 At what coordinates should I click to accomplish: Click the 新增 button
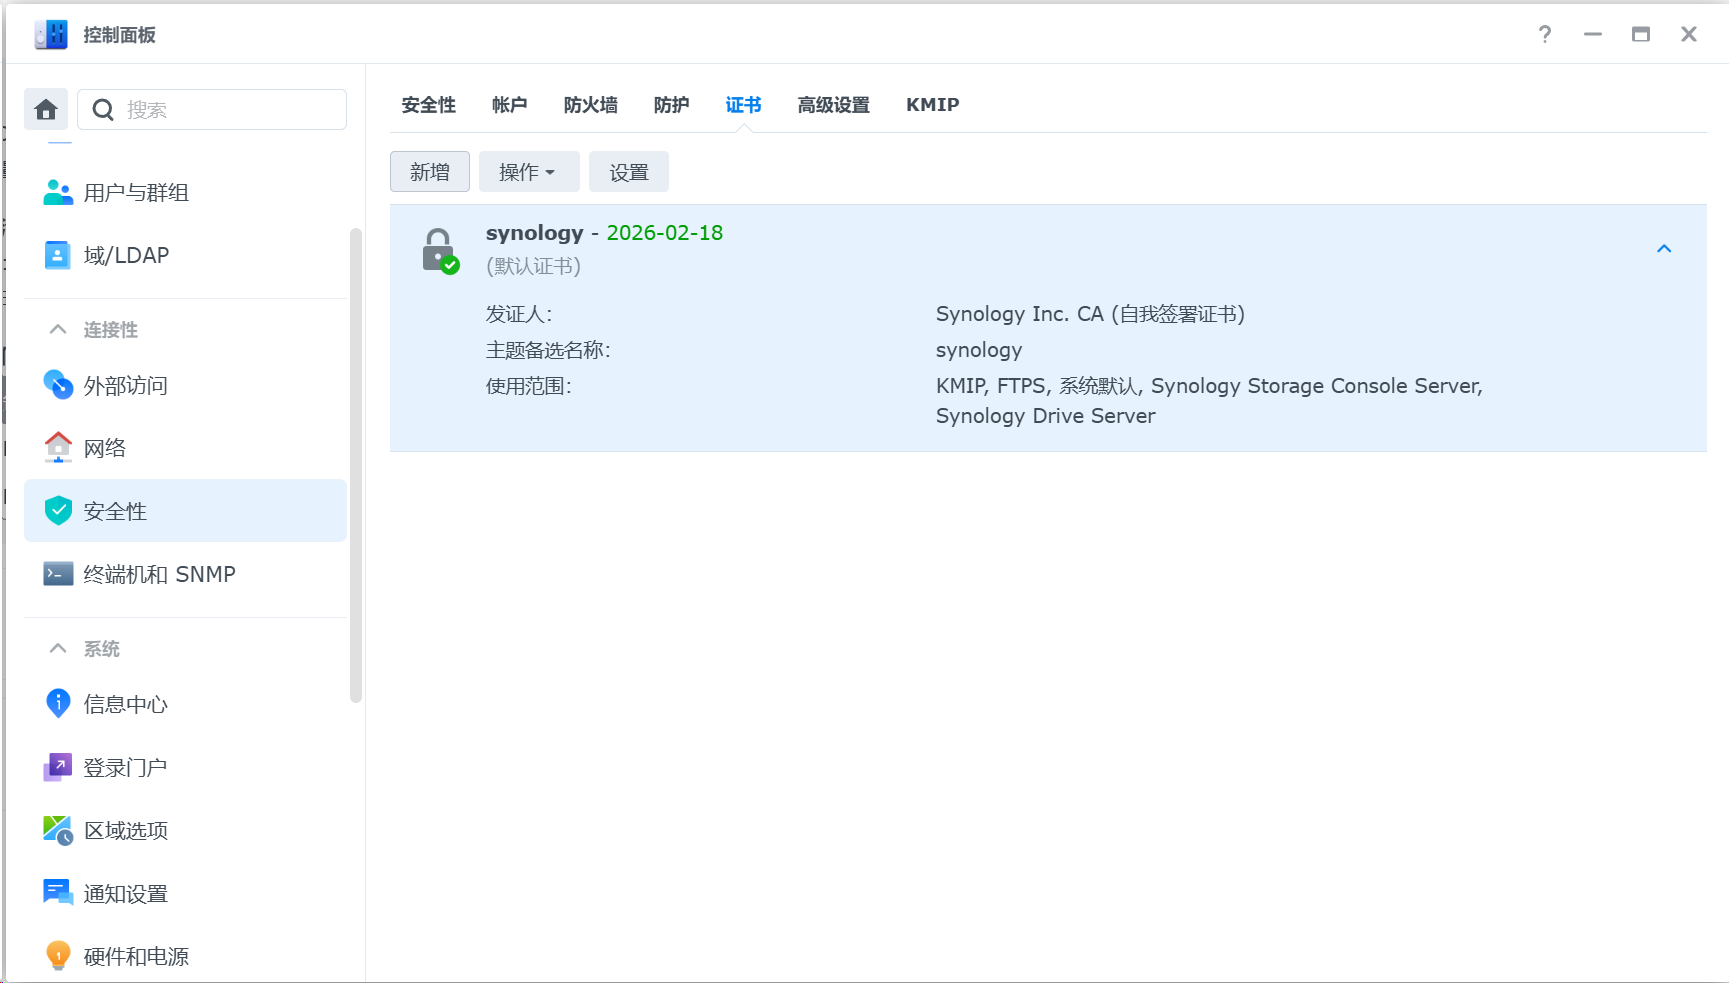(x=430, y=172)
